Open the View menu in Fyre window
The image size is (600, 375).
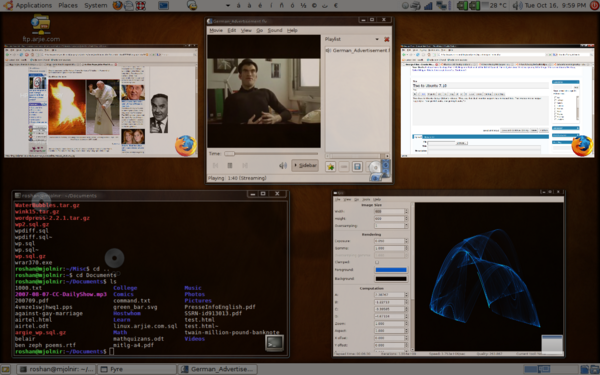tap(347, 199)
